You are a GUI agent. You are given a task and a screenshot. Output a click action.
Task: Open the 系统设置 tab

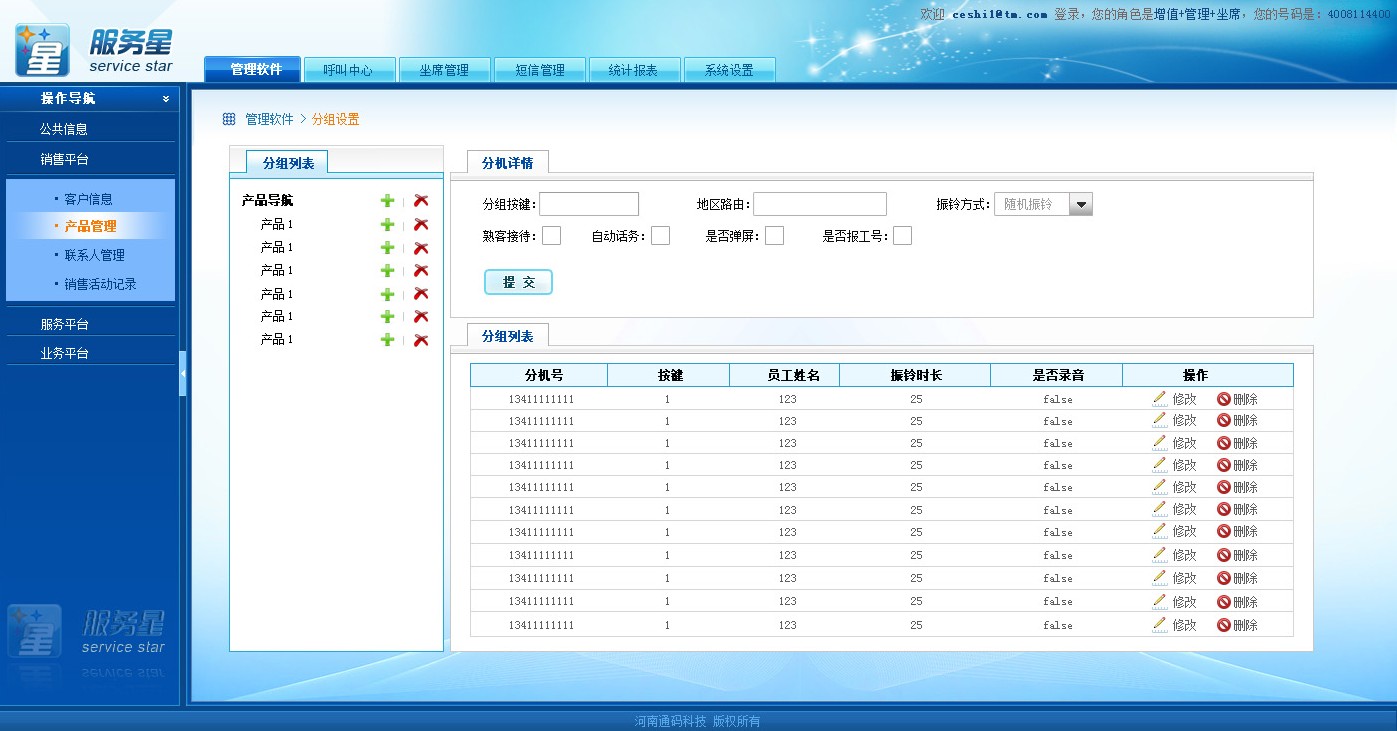pyautogui.click(x=729, y=70)
